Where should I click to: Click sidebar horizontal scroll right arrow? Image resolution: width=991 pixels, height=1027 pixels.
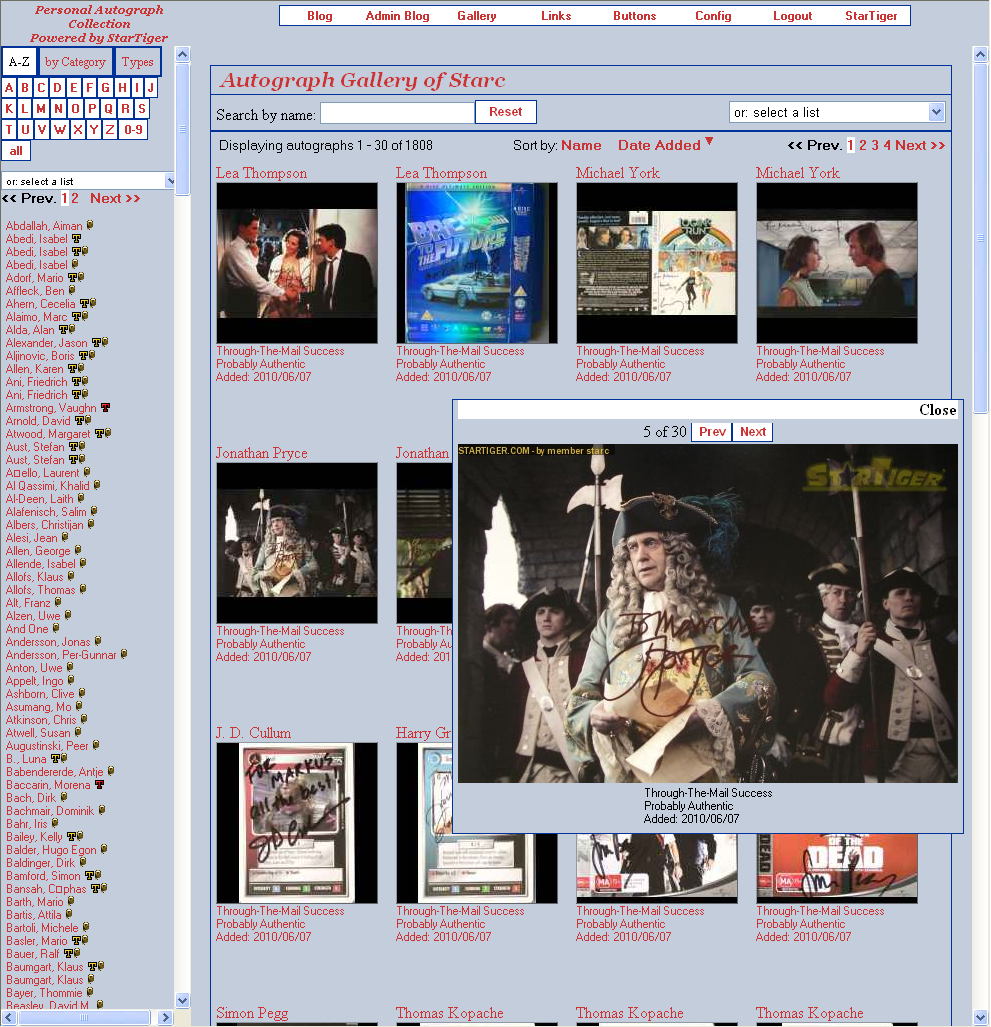[165, 1017]
